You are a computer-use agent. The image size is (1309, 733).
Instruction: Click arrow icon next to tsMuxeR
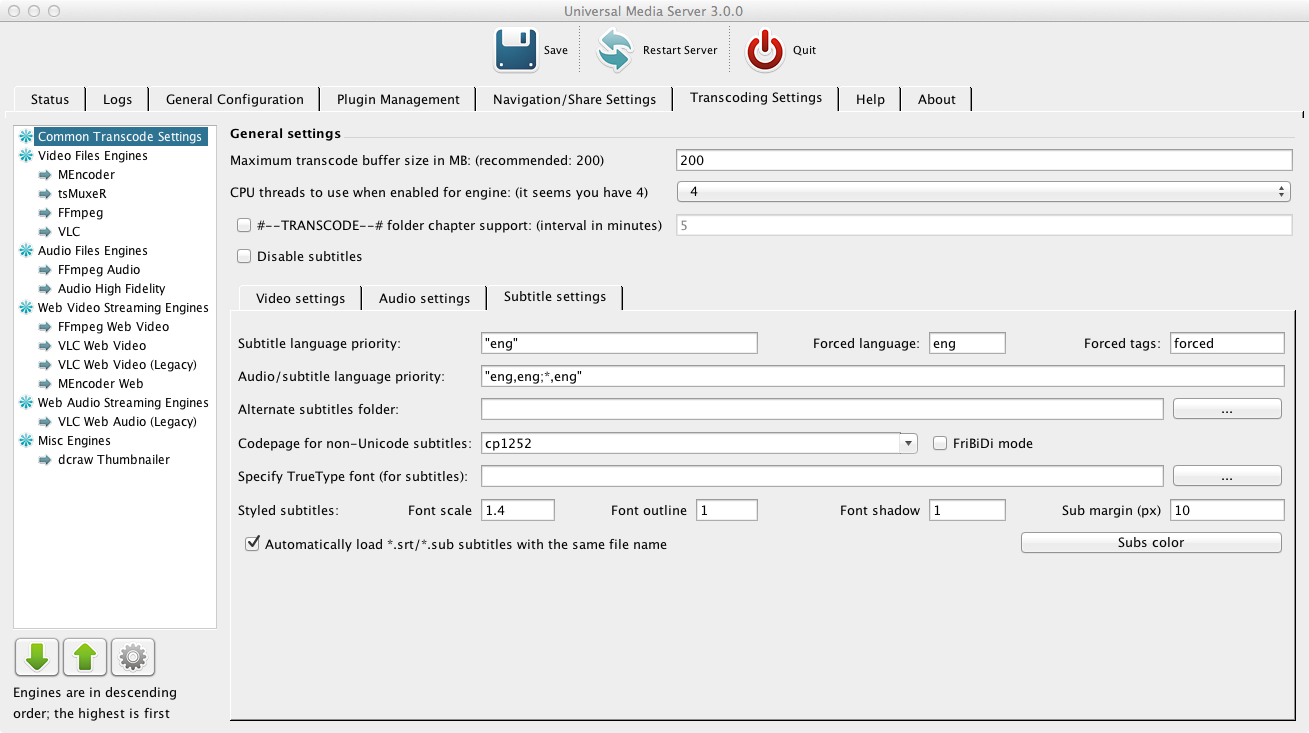[45, 194]
